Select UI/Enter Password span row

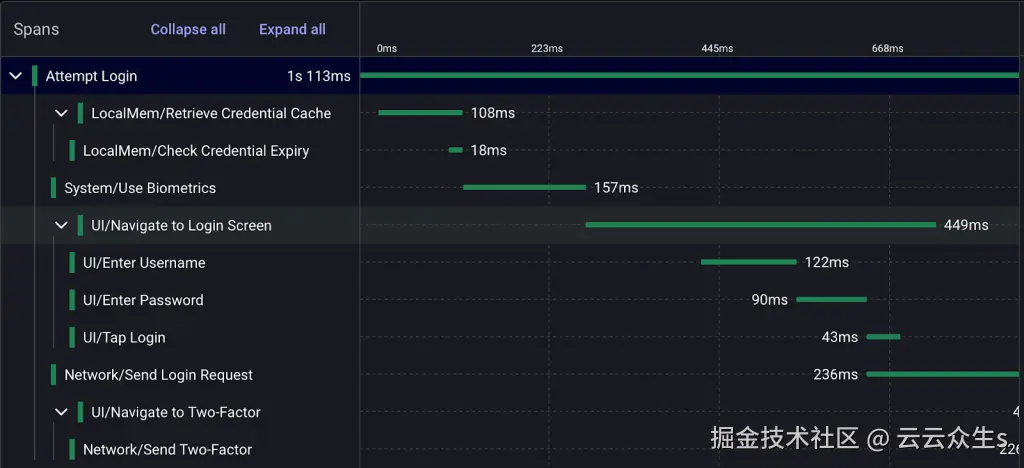pos(143,300)
